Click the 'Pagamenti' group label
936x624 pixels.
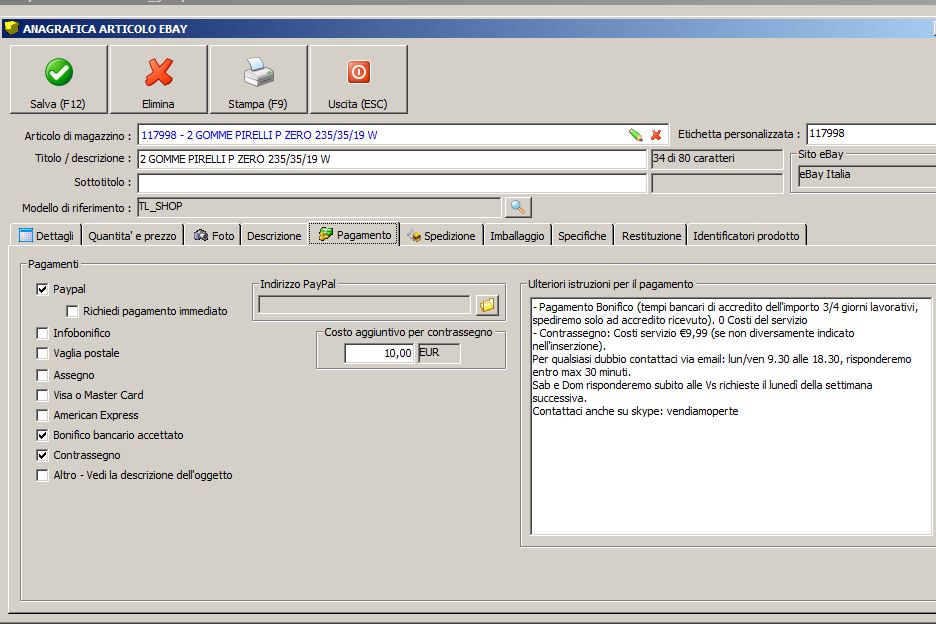pyautogui.click(x=53, y=264)
